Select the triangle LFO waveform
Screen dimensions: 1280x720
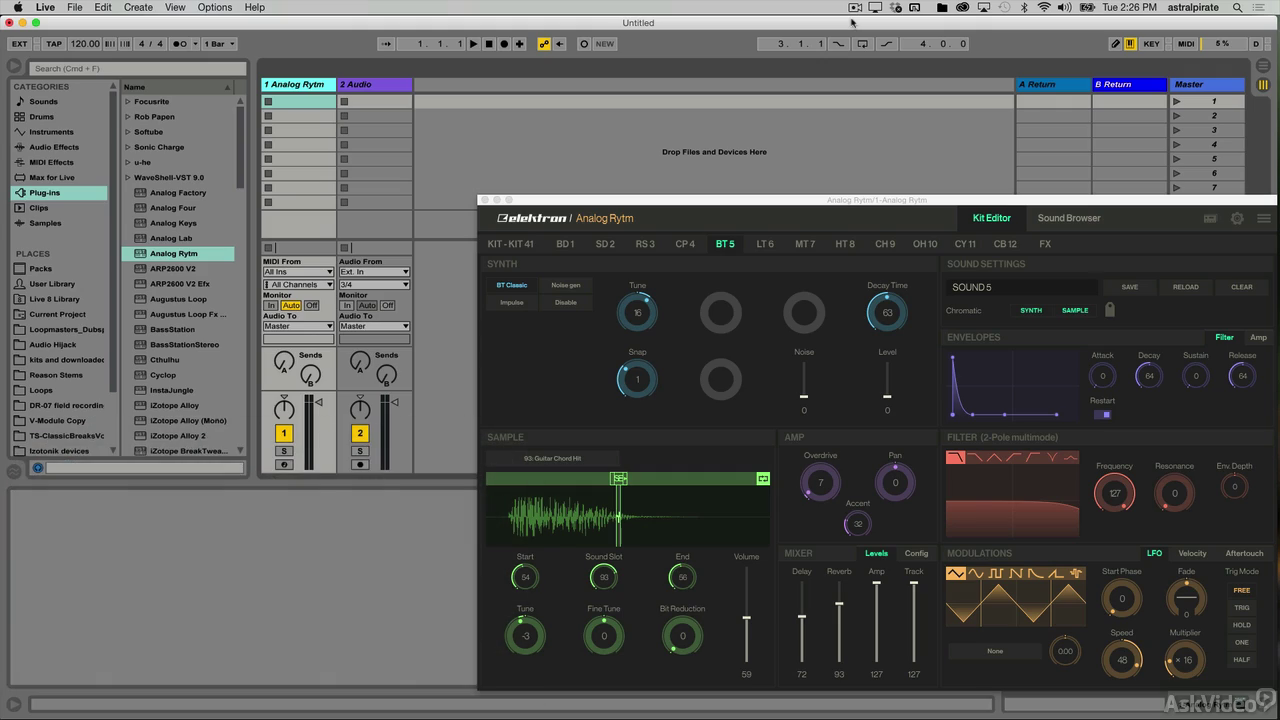pyautogui.click(x=957, y=573)
